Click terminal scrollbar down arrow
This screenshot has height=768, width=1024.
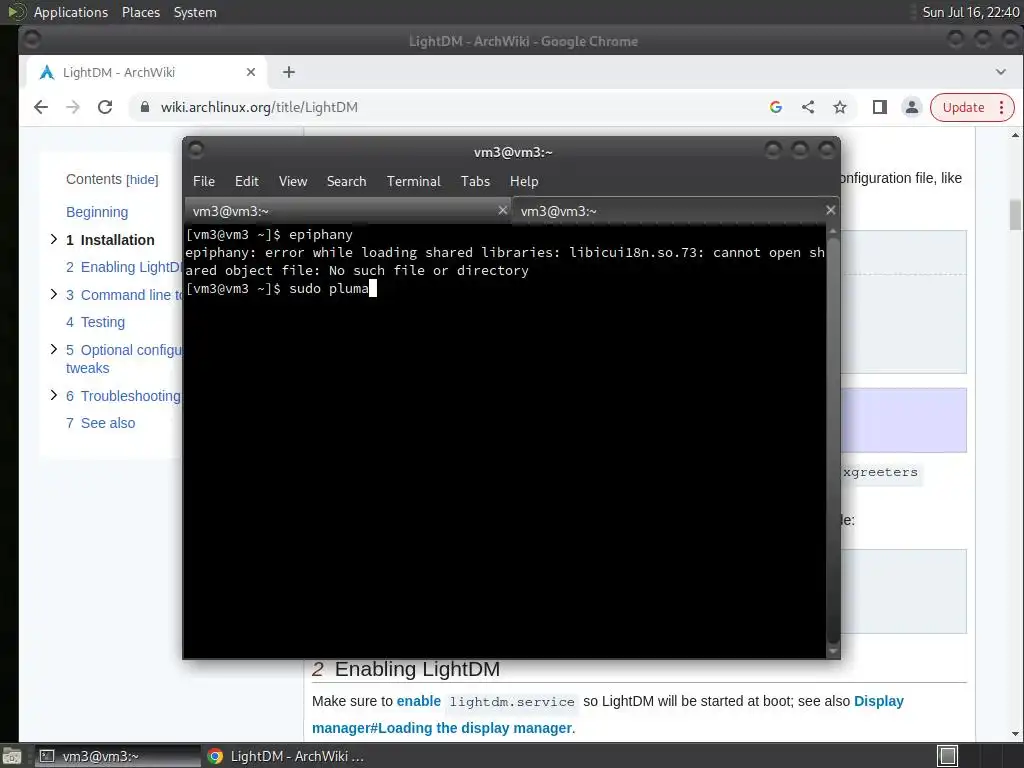[833, 650]
